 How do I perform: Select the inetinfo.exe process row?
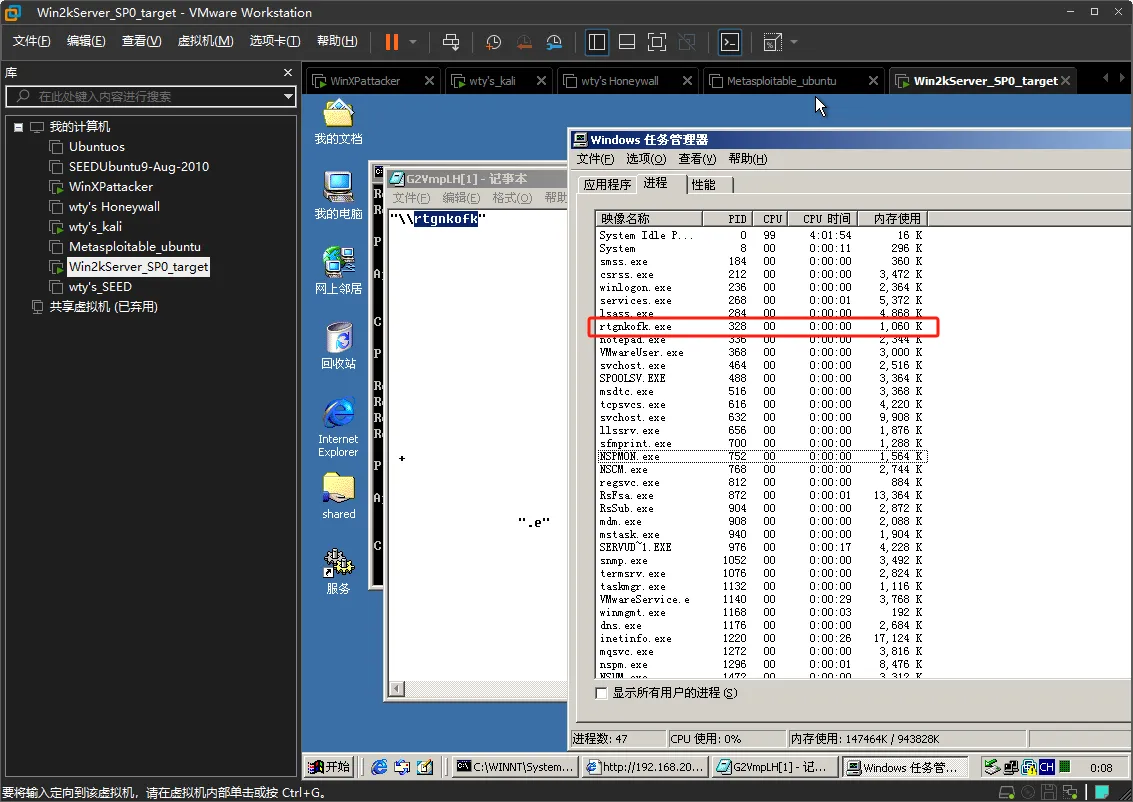(762, 639)
